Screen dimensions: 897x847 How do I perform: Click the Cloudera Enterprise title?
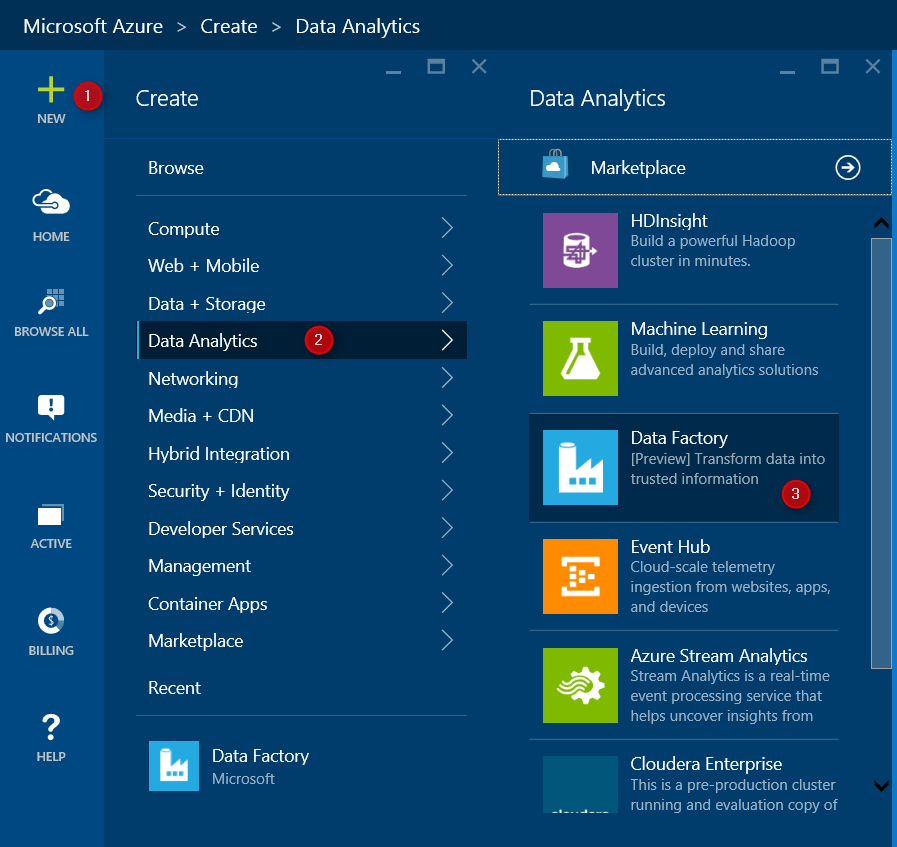[706, 764]
